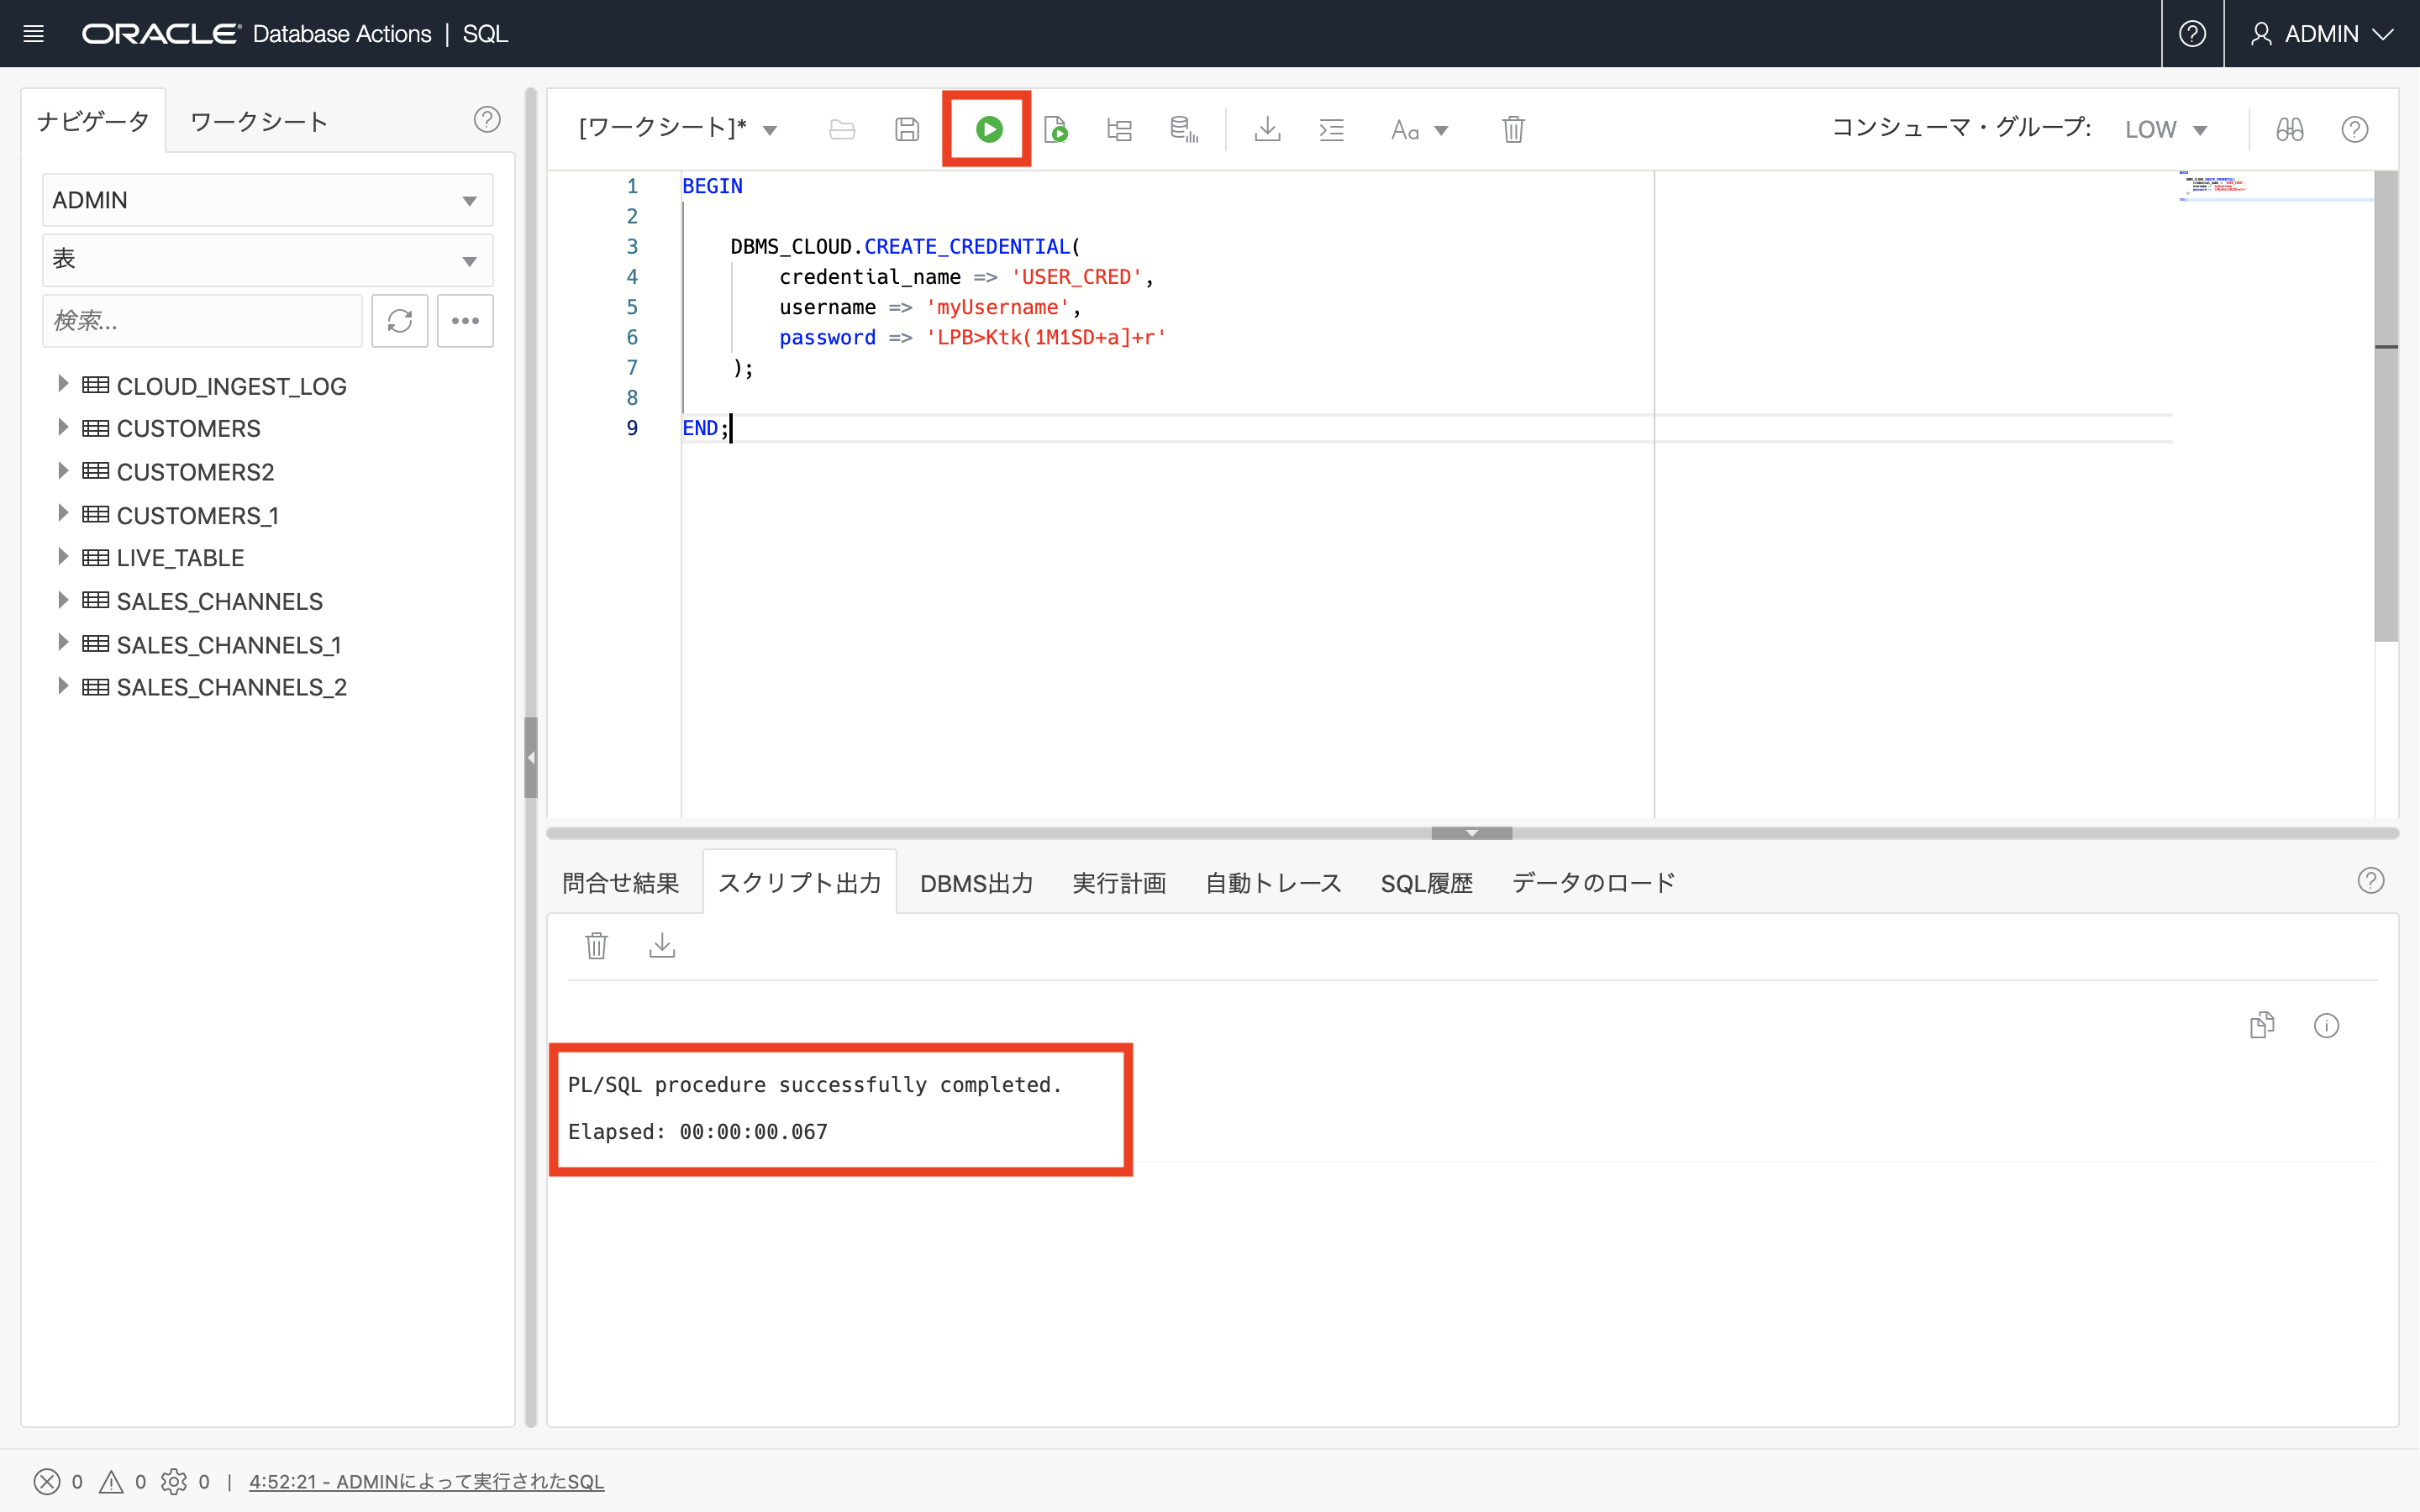The height and width of the screenshot is (1512, 2420).
Task: Run the statement with the green play icon
Action: pyautogui.click(x=987, y=128)
